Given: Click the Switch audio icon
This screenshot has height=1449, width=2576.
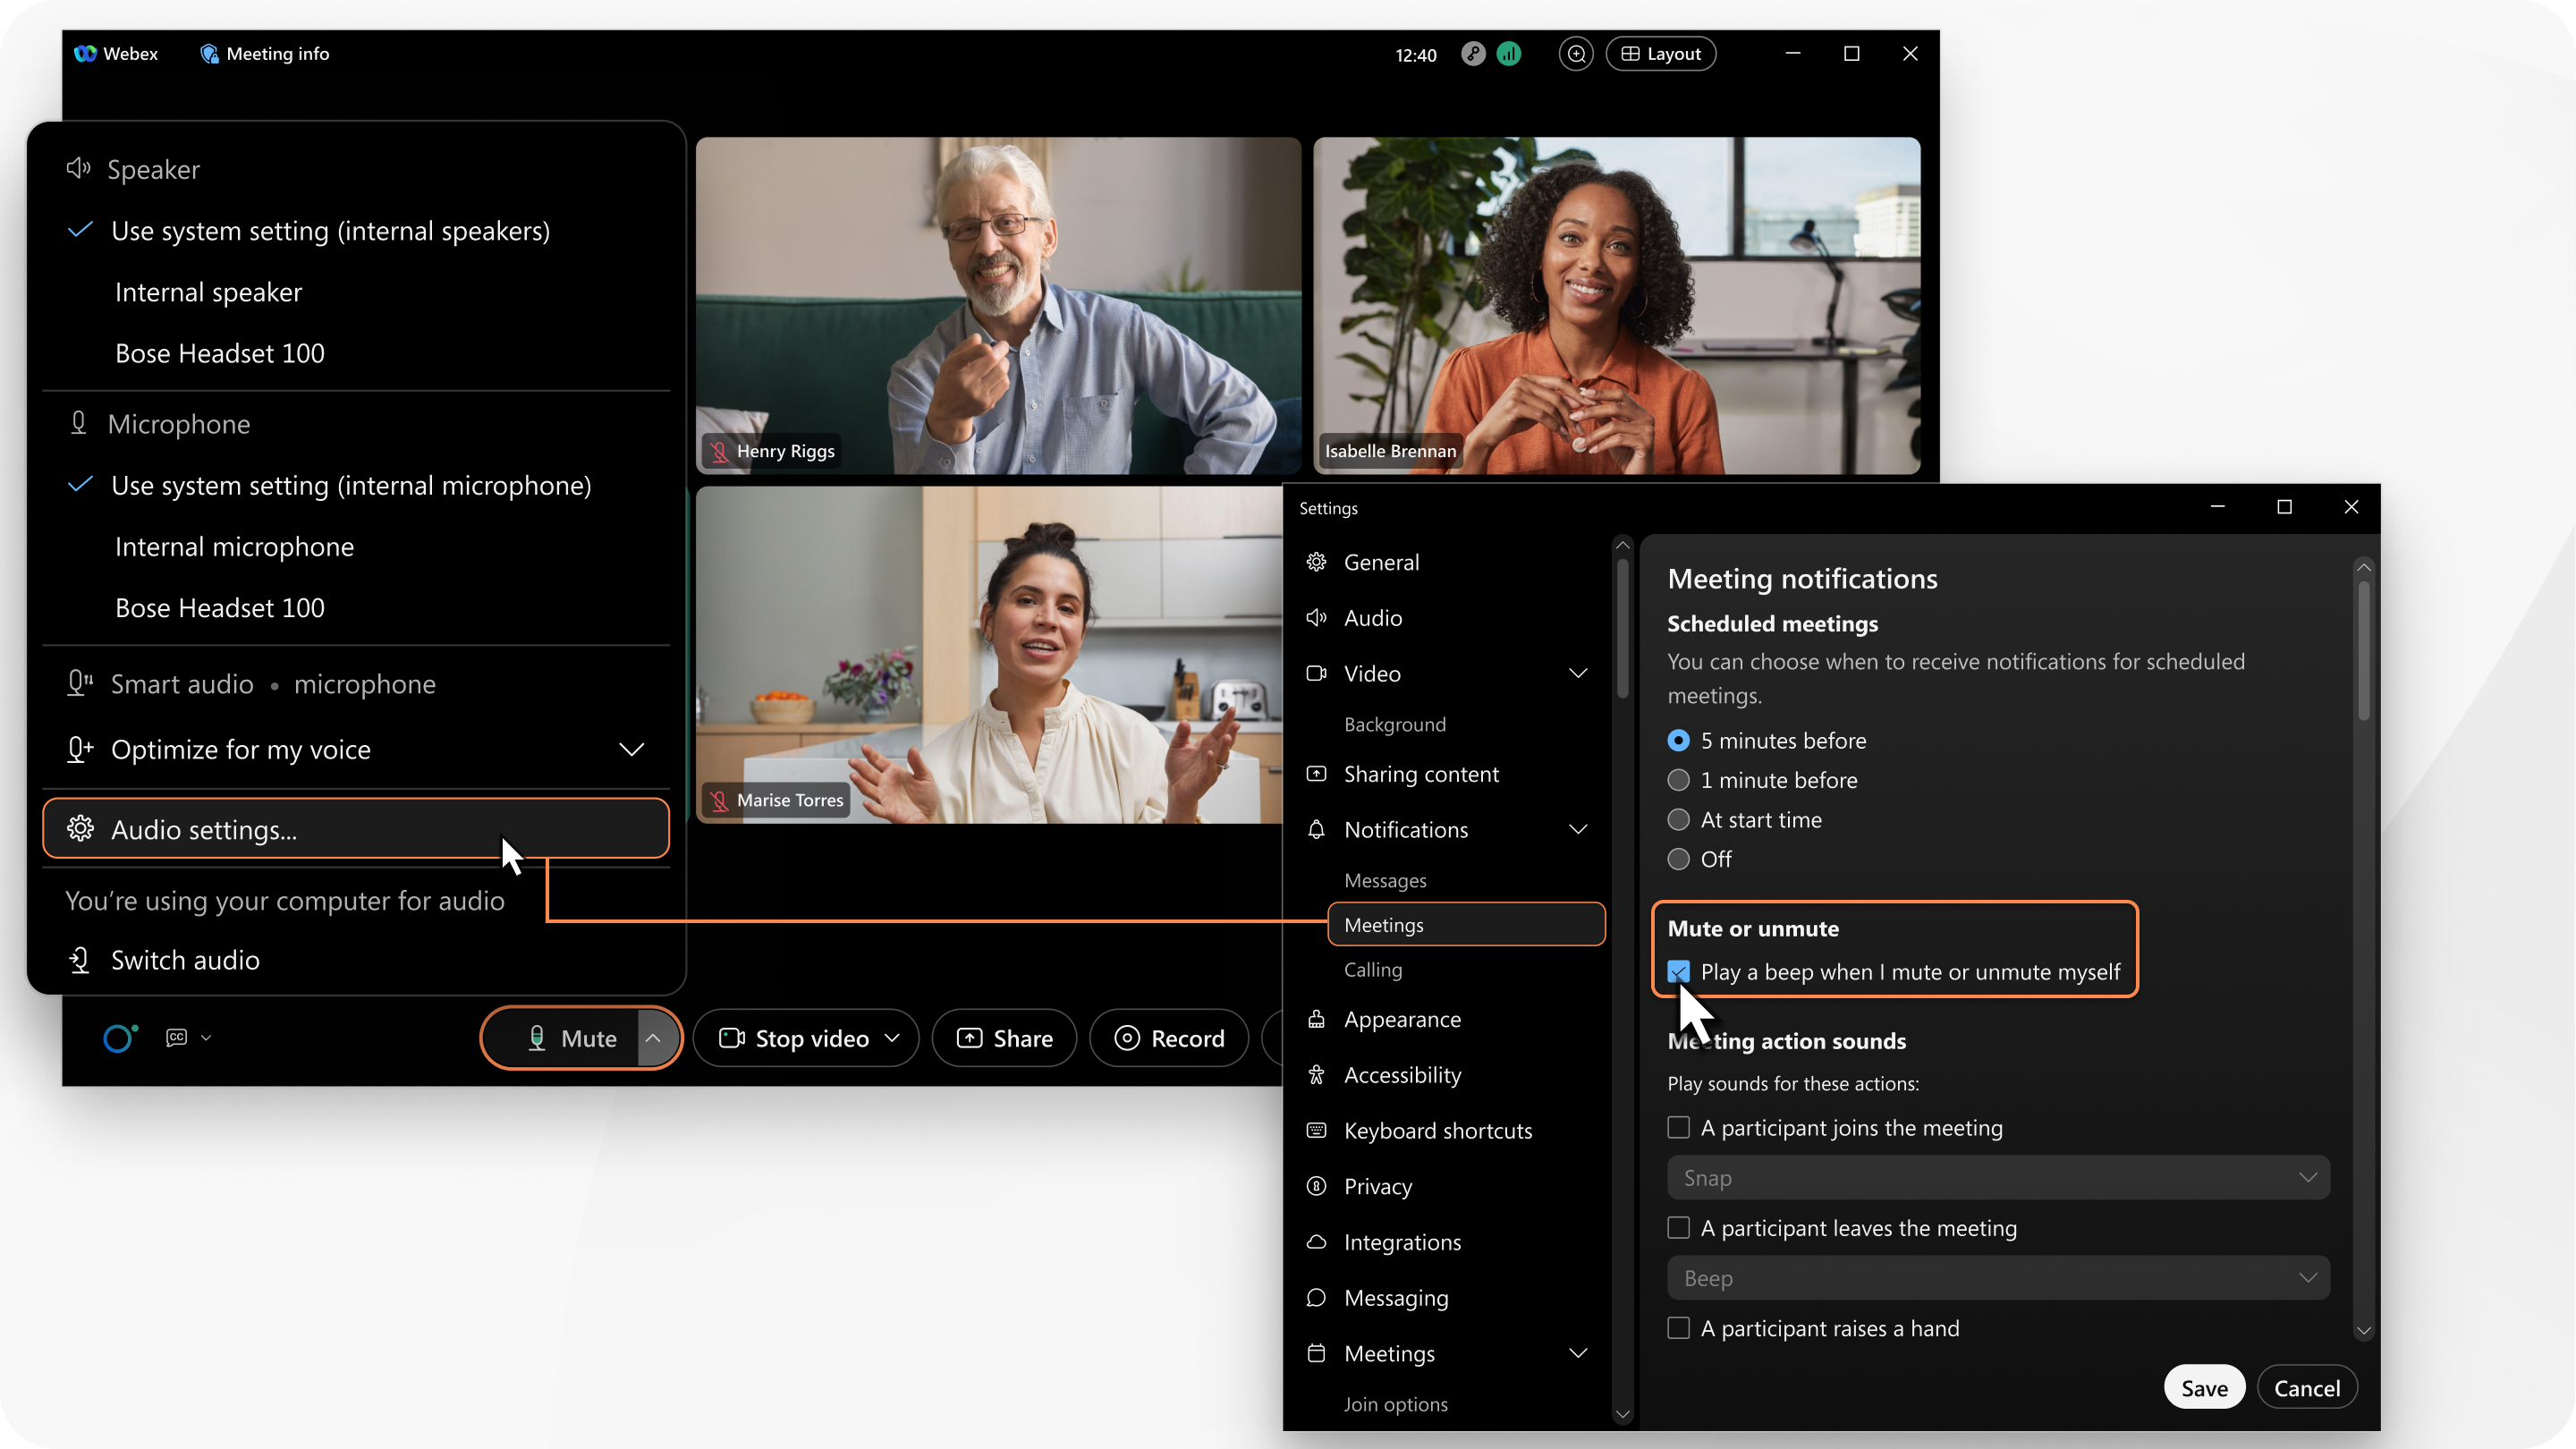Looking at the screenshot, I should point(80,959).
